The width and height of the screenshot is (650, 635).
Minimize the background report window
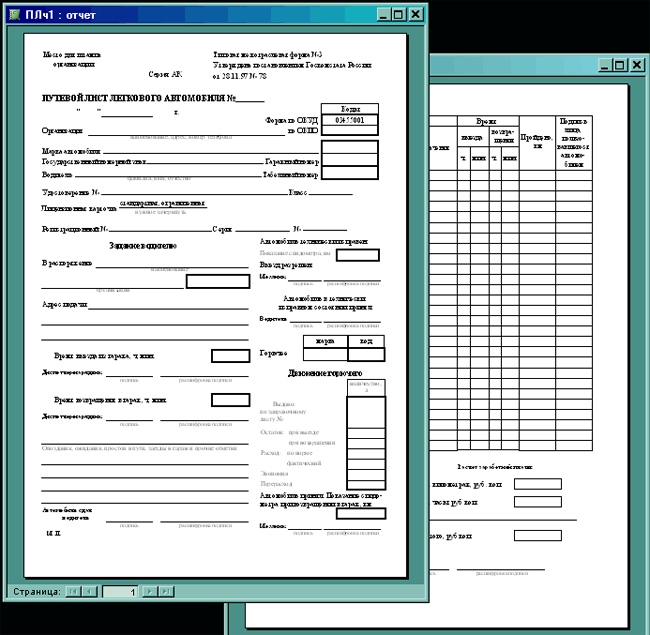(x=604, y=65)
